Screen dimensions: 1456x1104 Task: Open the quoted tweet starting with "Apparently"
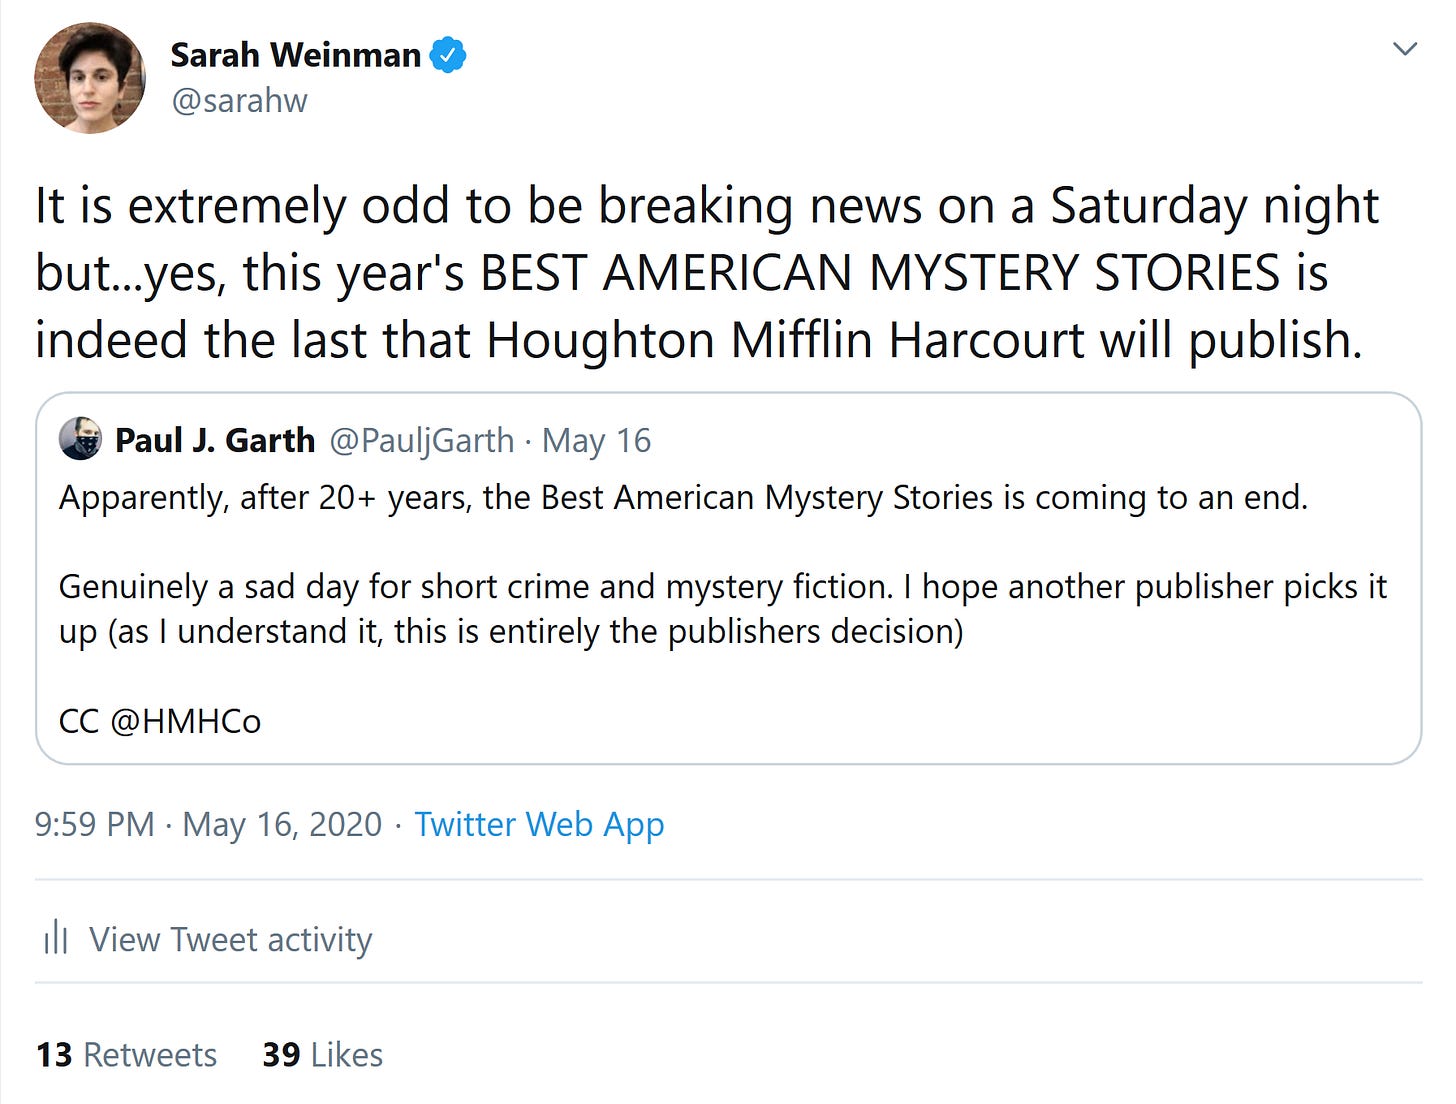pos(683,497)
